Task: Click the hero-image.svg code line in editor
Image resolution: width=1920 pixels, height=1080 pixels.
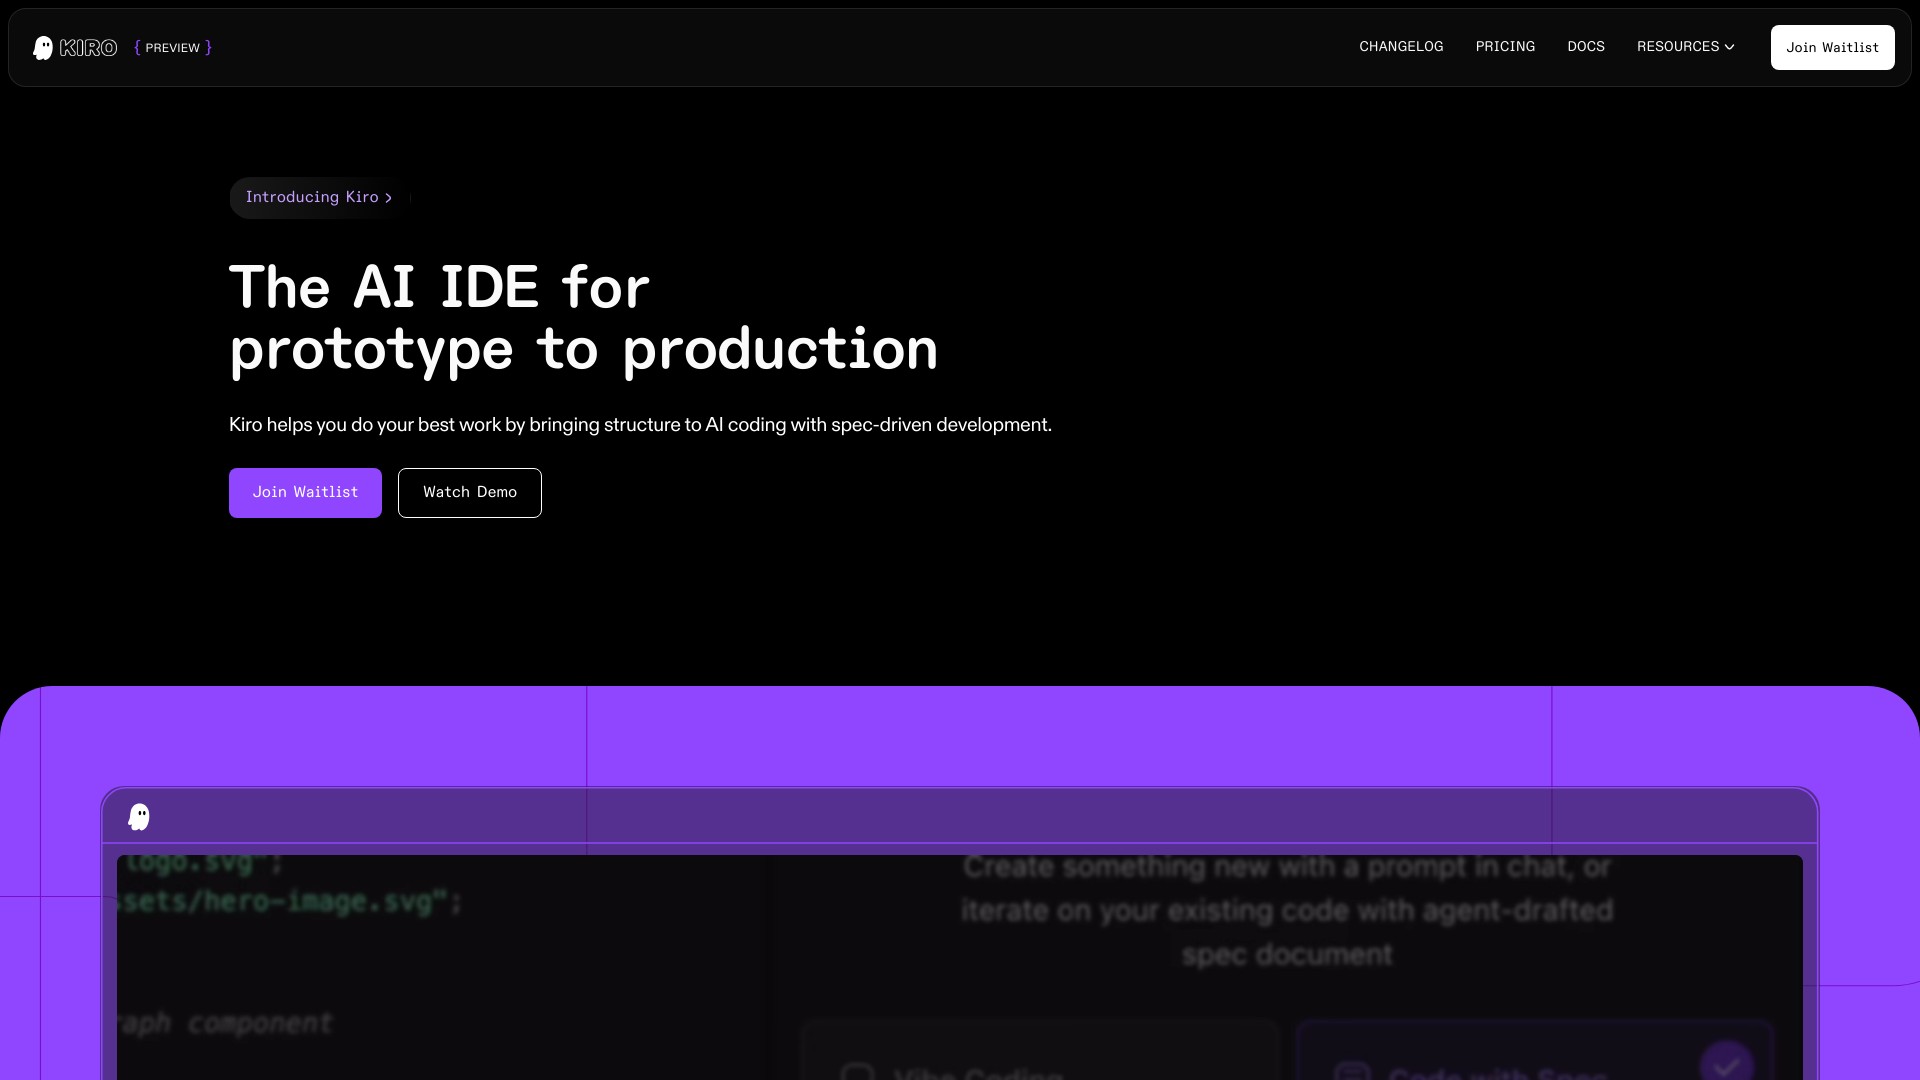Action: pos(290,902)
